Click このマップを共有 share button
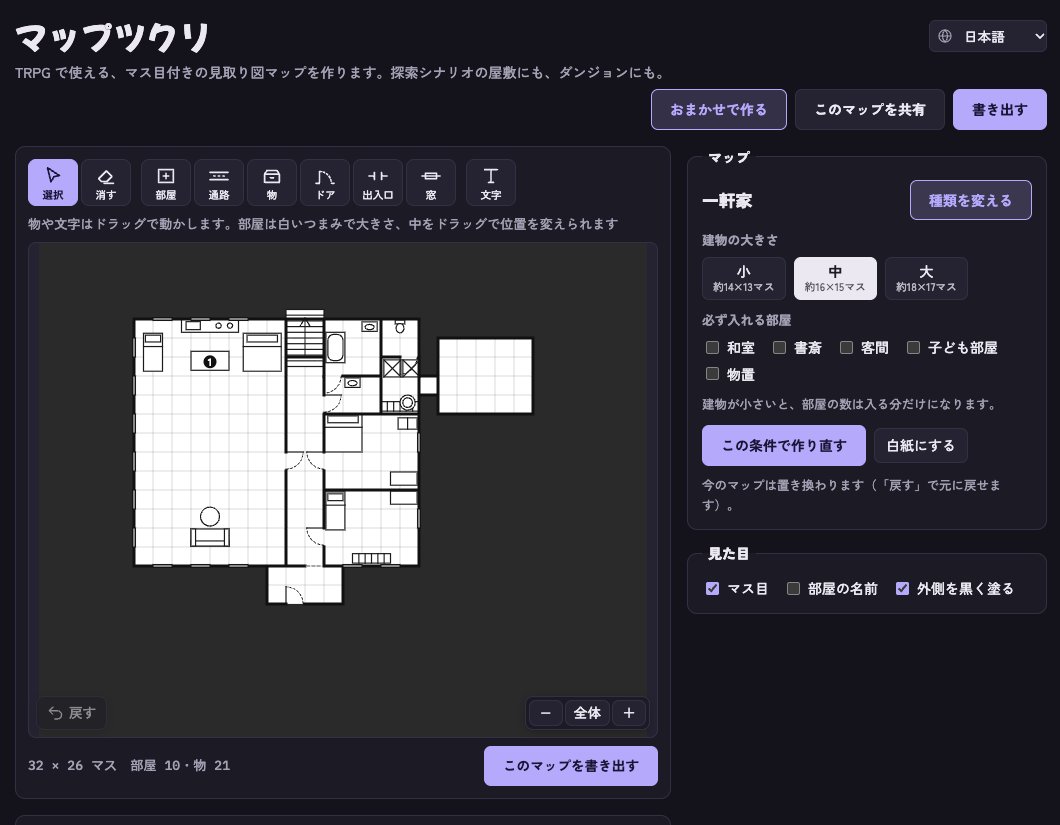 869,110
